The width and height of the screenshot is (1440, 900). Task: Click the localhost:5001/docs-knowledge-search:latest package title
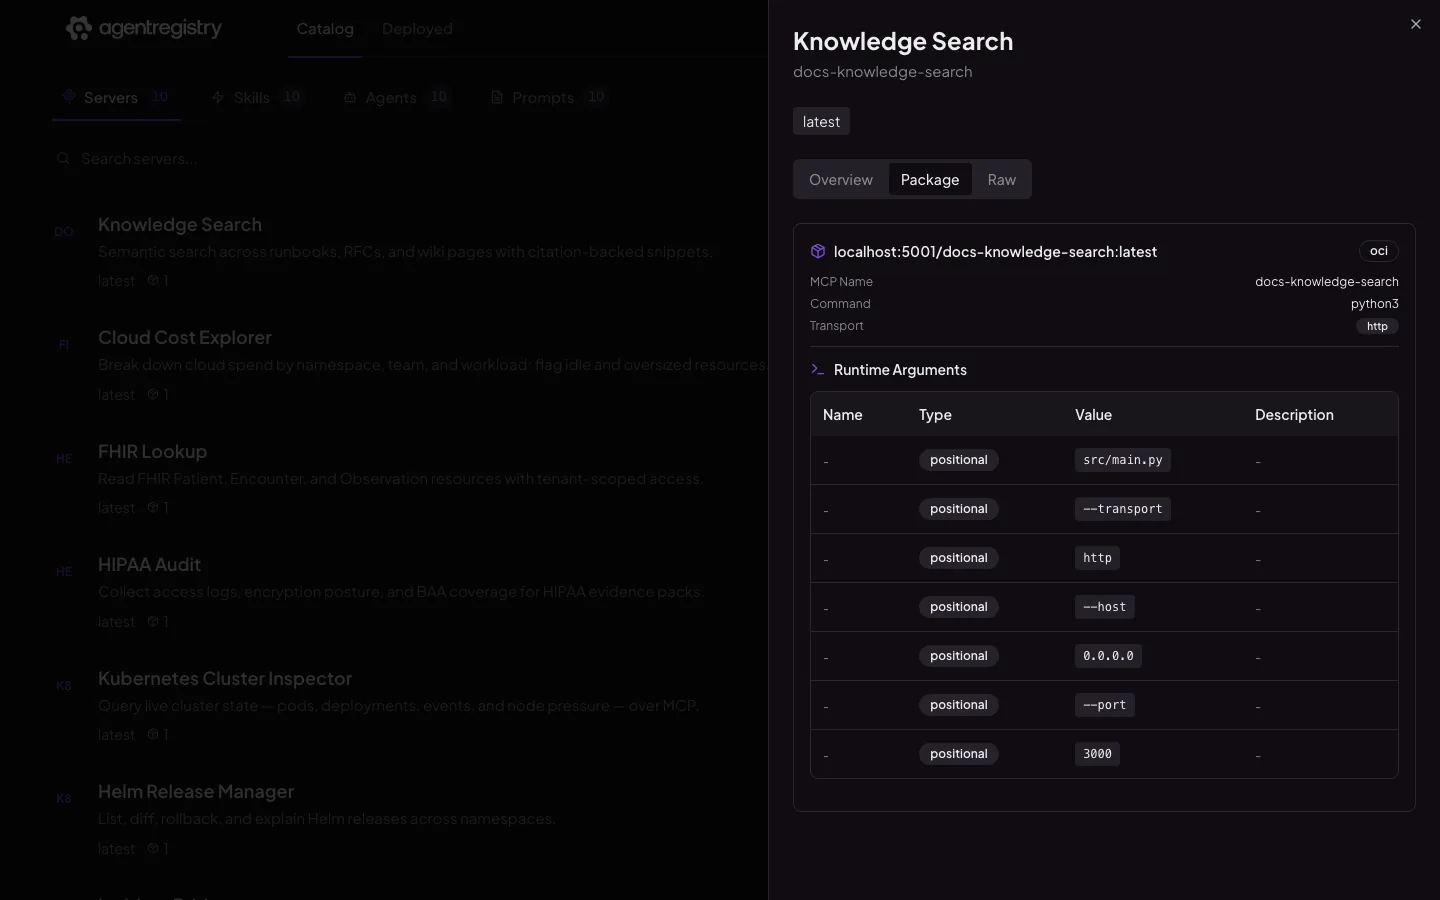point(995,252)
